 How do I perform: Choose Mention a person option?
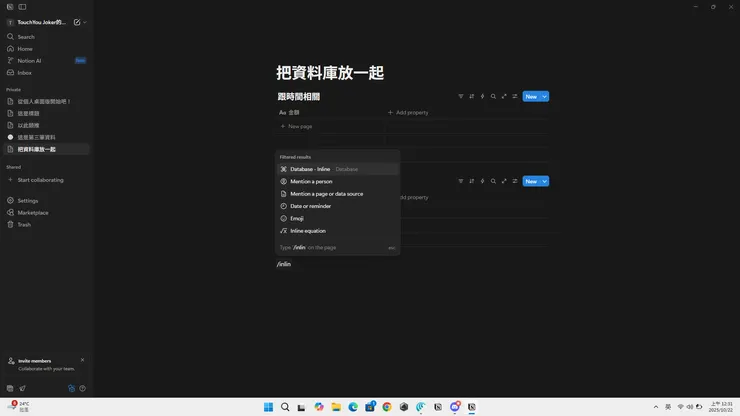pos(337,181)
